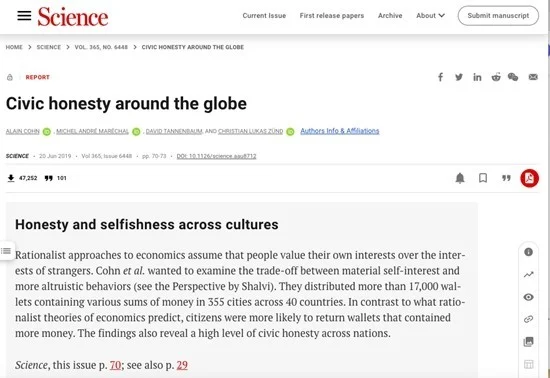Open the DOI link for the article

pyautogui.click(x=216, y=156)
